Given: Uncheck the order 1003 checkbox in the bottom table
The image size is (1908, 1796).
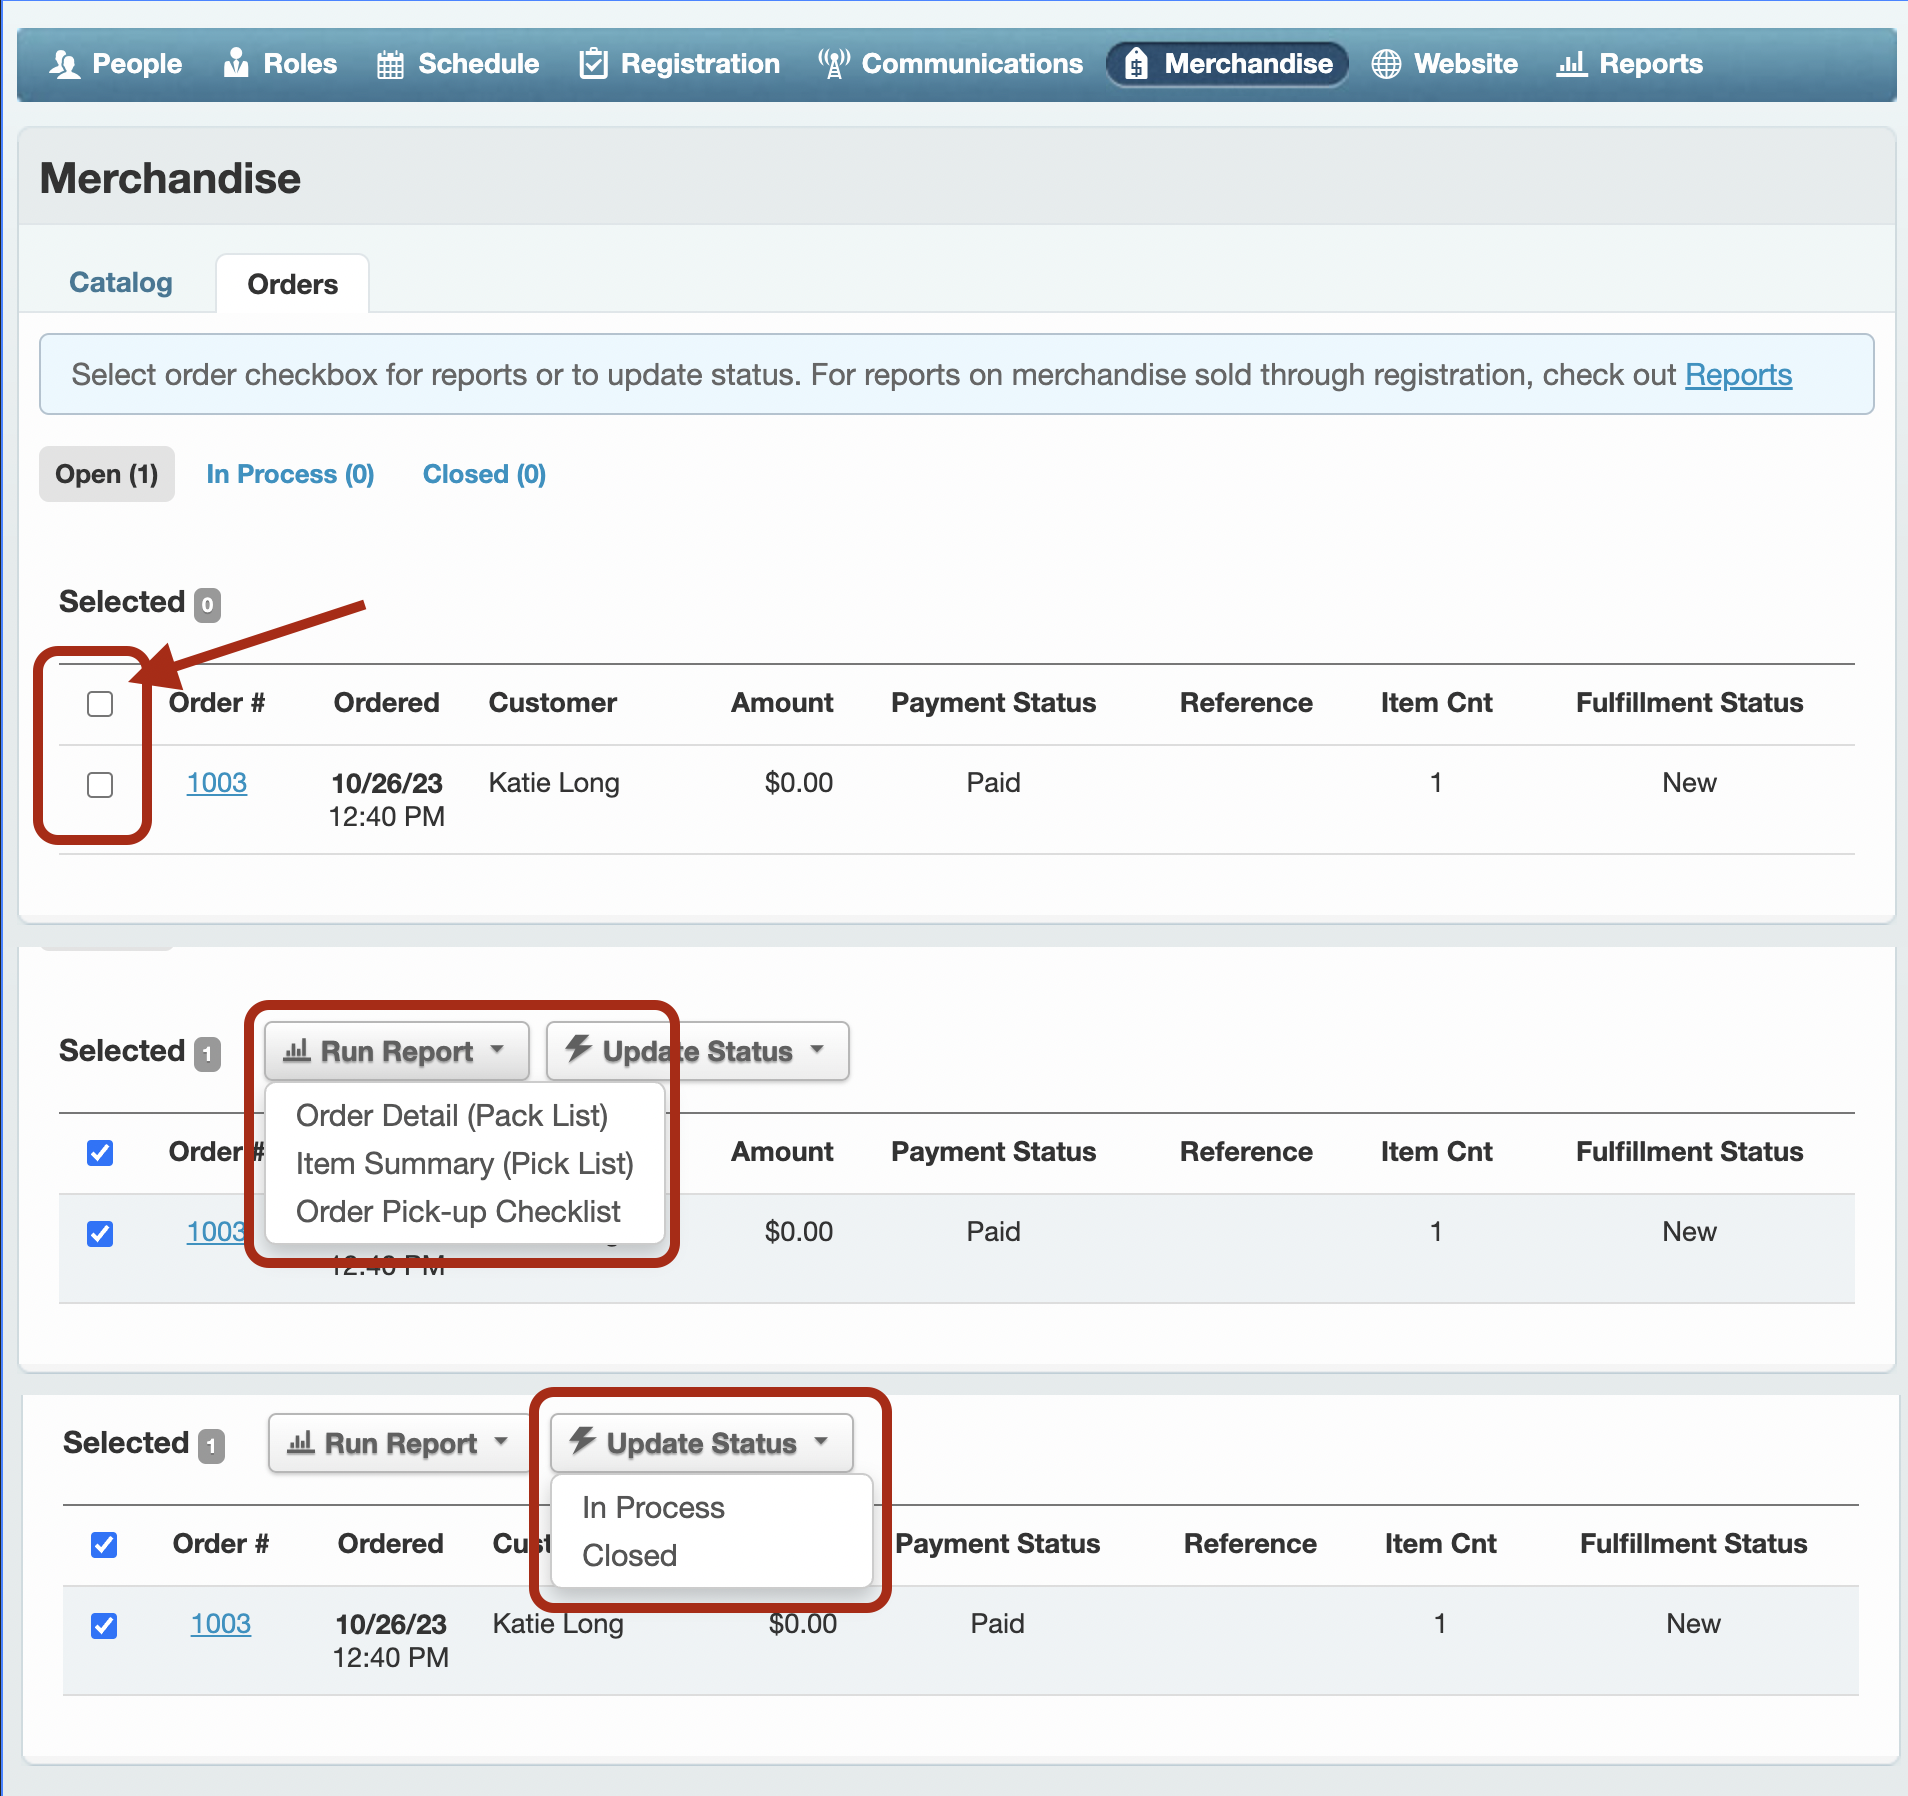Looking at the screenshot, I should (x=104, y=1626).
